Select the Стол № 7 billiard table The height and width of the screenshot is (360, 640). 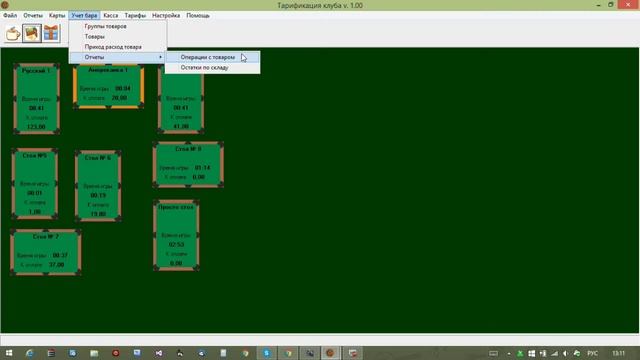46,252
